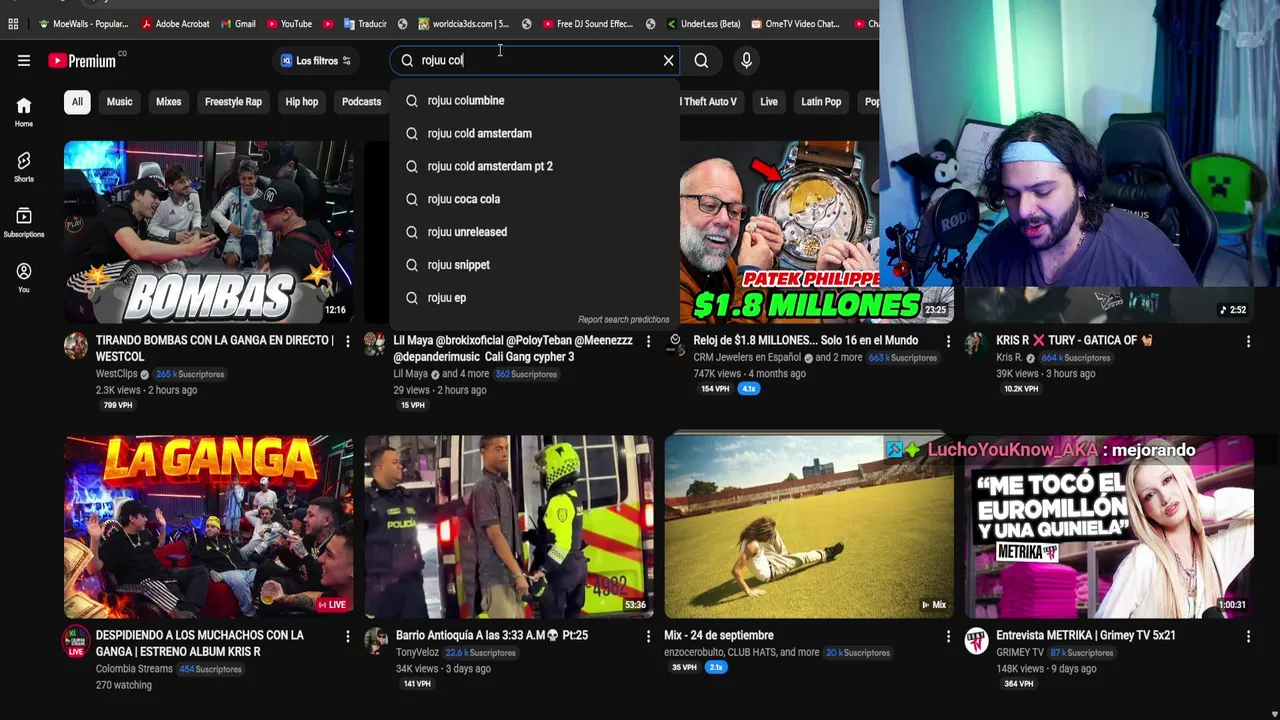
Task: Start voice search with microphone
Action: 746,60
